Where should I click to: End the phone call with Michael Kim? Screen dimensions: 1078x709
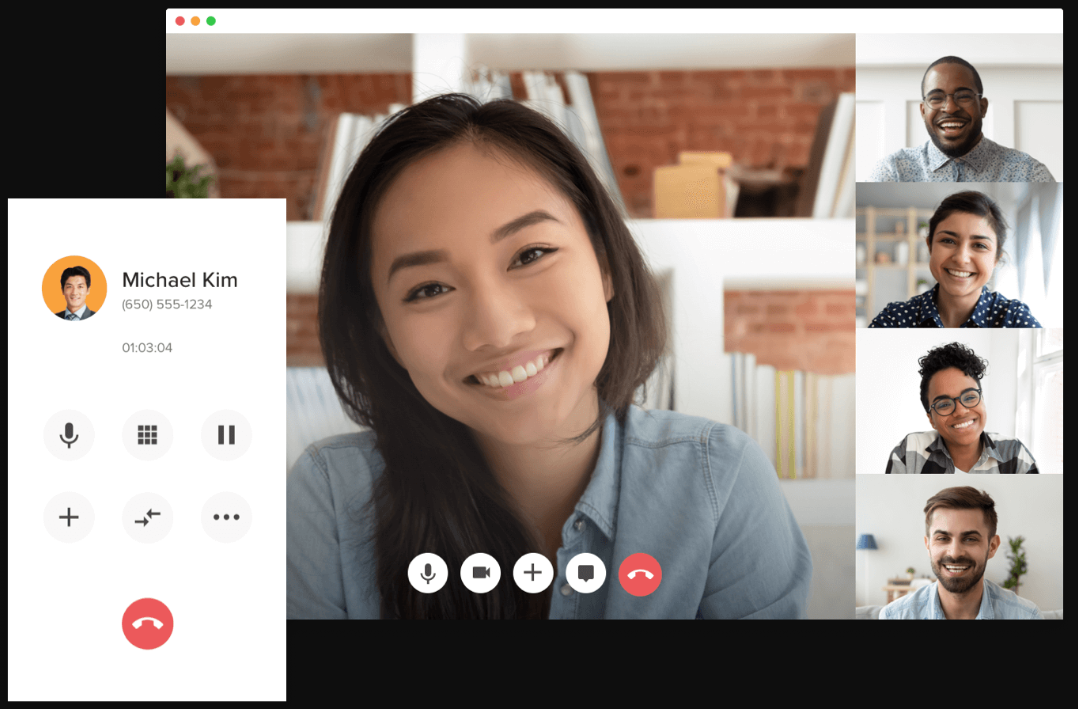tap(147, 623)
